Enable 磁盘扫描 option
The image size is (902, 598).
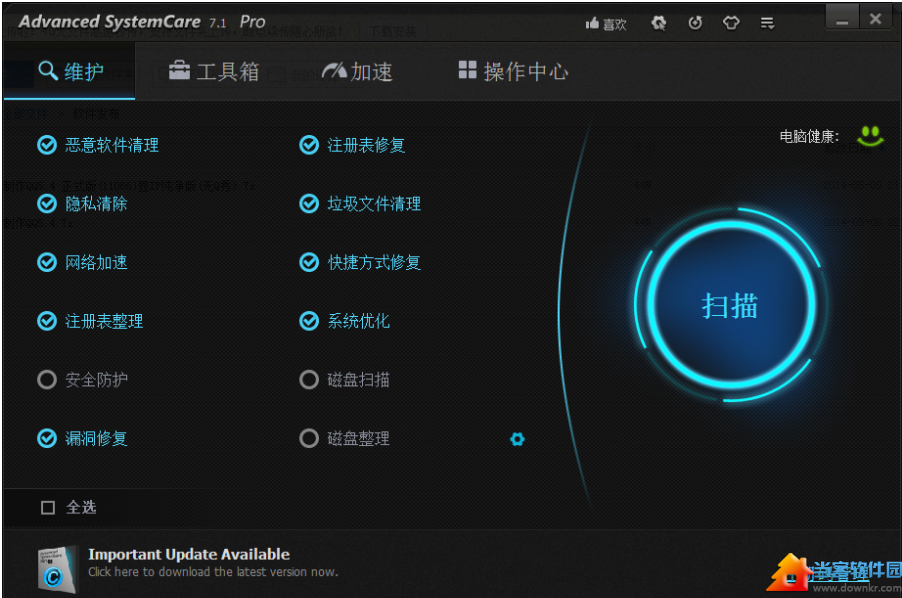tap(309, 380)
